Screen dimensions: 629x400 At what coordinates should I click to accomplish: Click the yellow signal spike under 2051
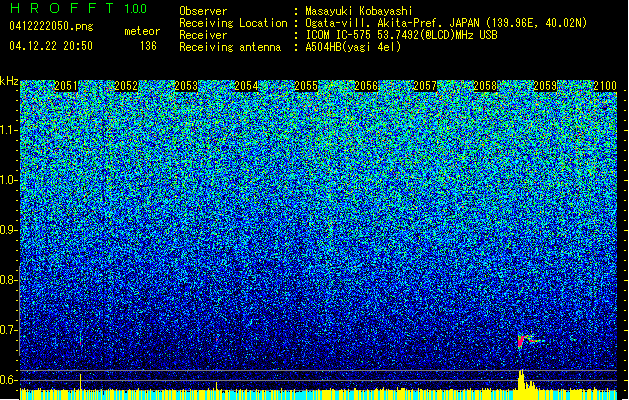pos(80,382)
